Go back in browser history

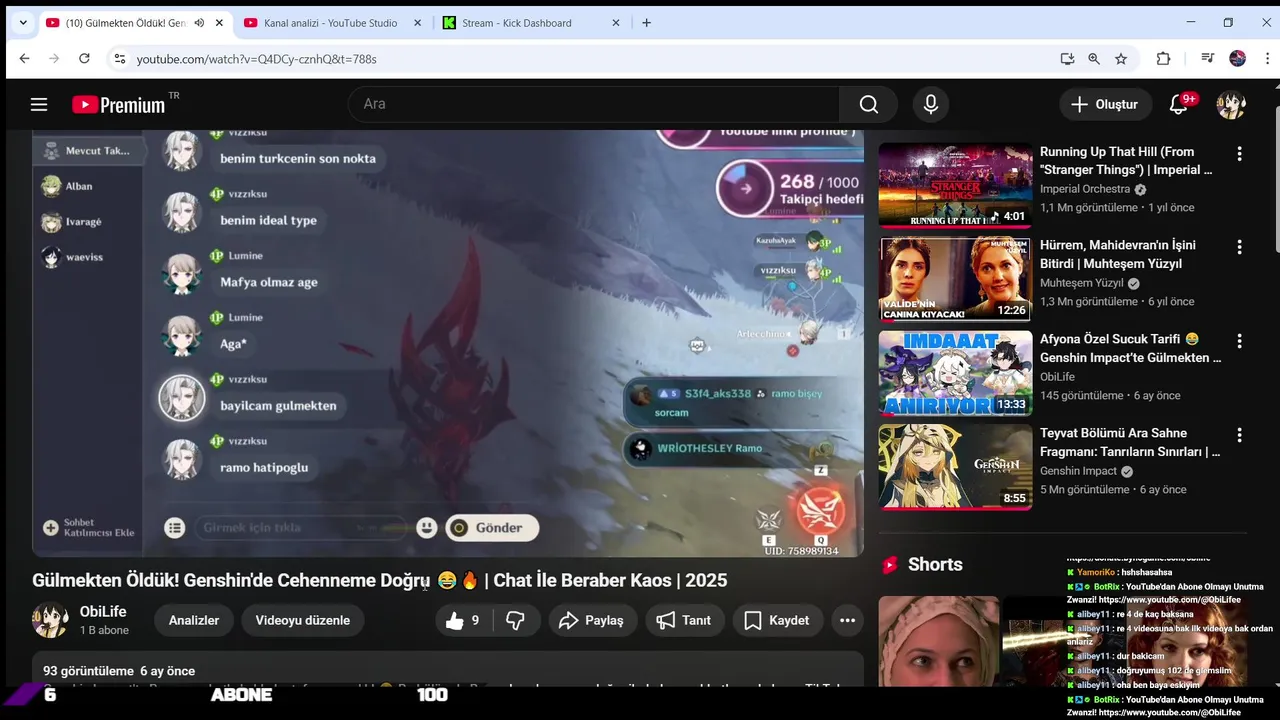coord(24,59)
